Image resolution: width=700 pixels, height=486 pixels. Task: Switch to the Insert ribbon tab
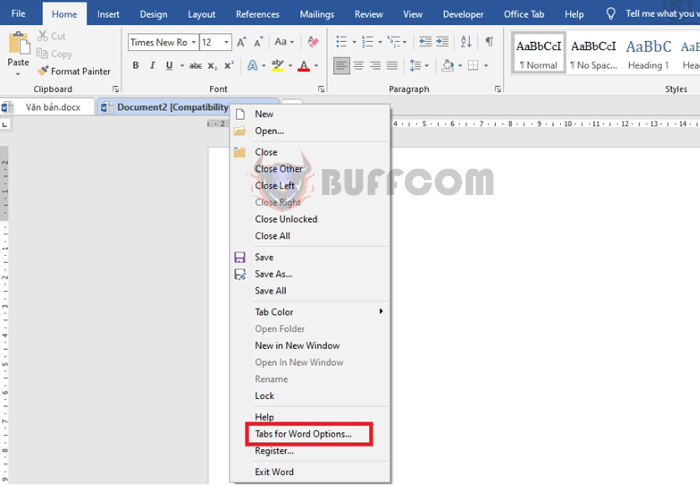[108, 14]
